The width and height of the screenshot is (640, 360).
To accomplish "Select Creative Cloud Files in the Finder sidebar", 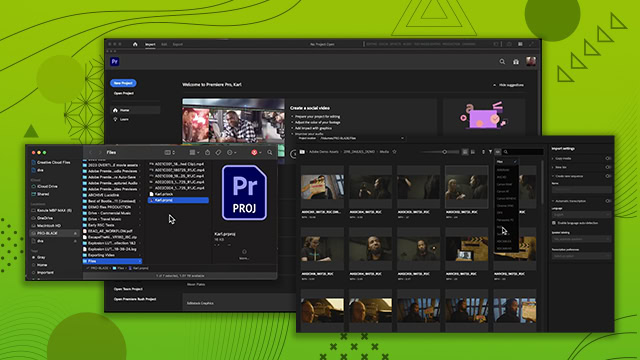I will 51,162.
